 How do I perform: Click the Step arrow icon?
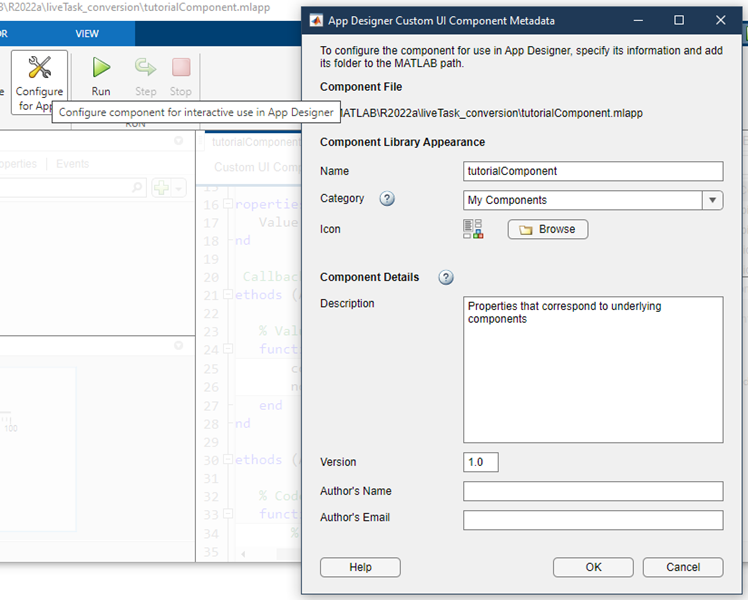pos(145,67)
